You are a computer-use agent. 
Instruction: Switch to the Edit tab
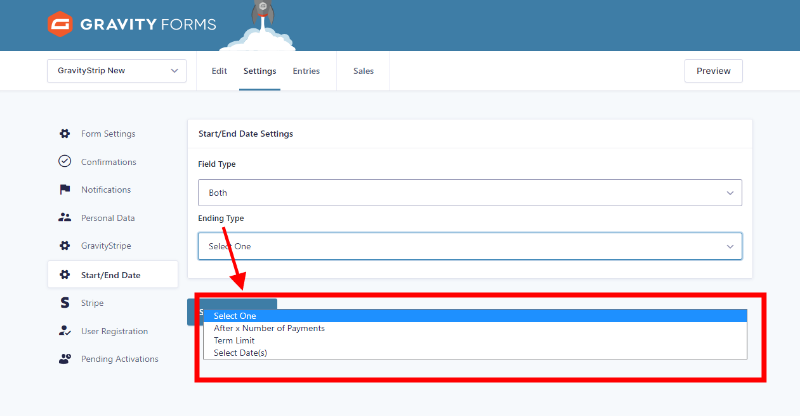[219, 71]
